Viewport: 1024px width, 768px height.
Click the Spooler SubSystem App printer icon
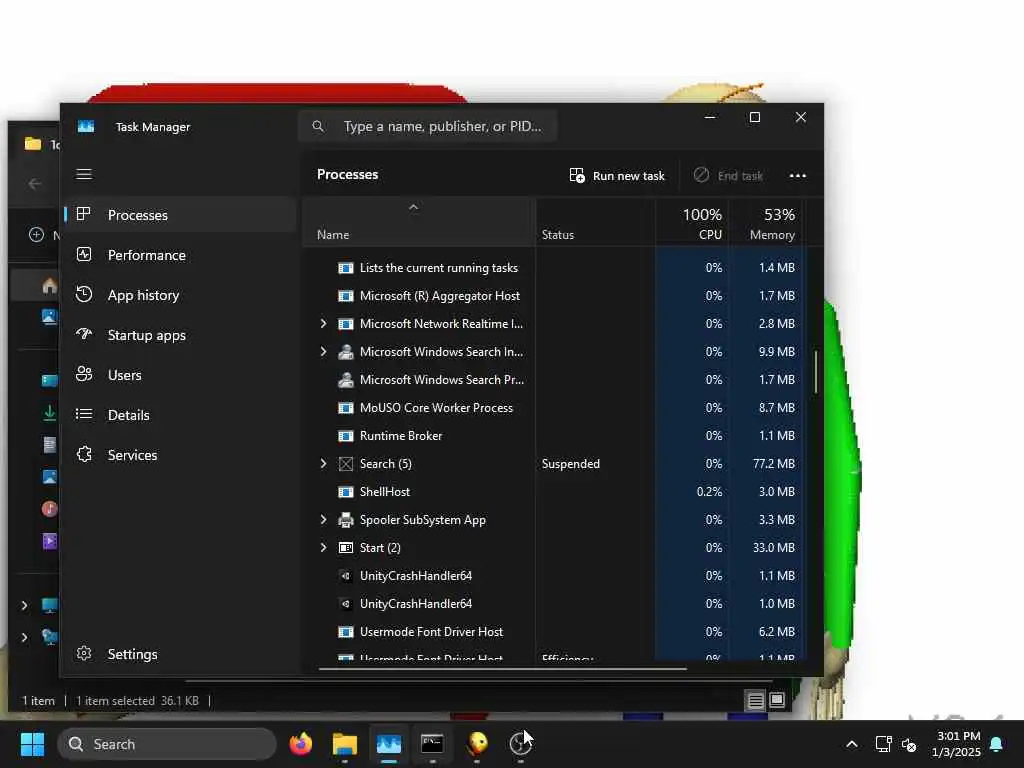(x=345, y=520)
